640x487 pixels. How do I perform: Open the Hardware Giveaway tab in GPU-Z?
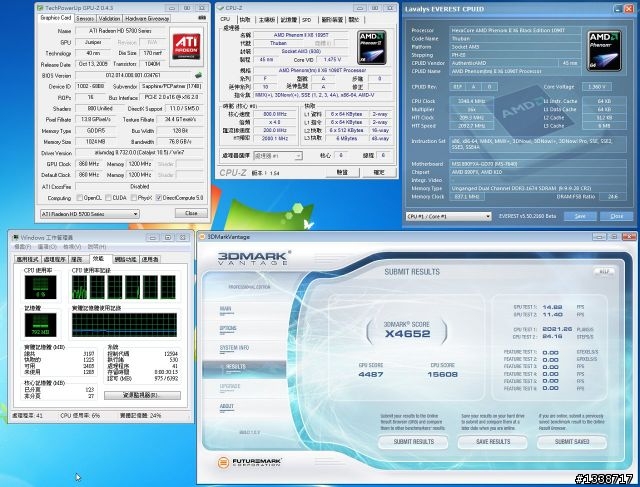point(147,18)
